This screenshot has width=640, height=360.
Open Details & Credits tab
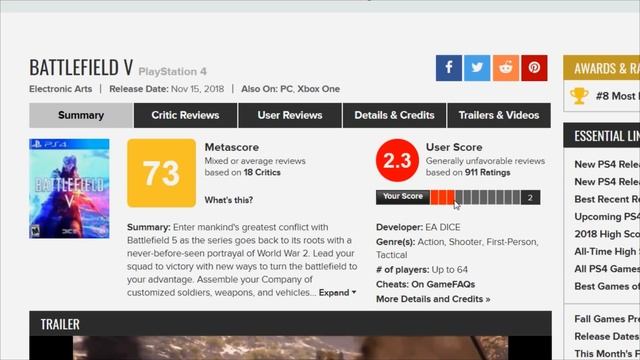pyautogui.click(x=394, y=116)
